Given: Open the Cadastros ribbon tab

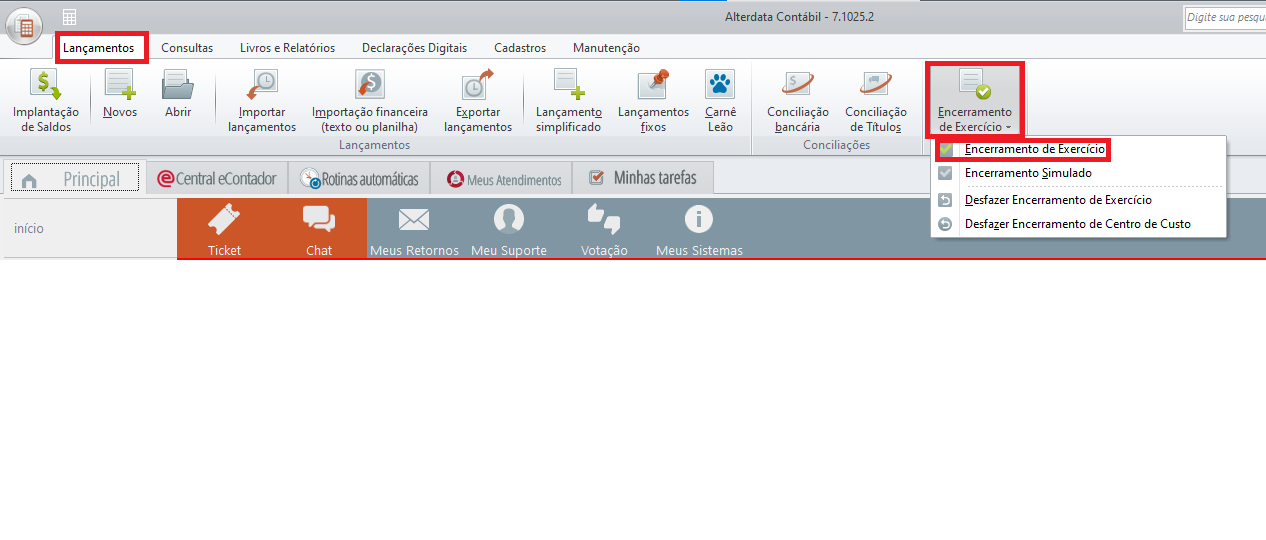Looking at the screenshot, I should point(520,48).
